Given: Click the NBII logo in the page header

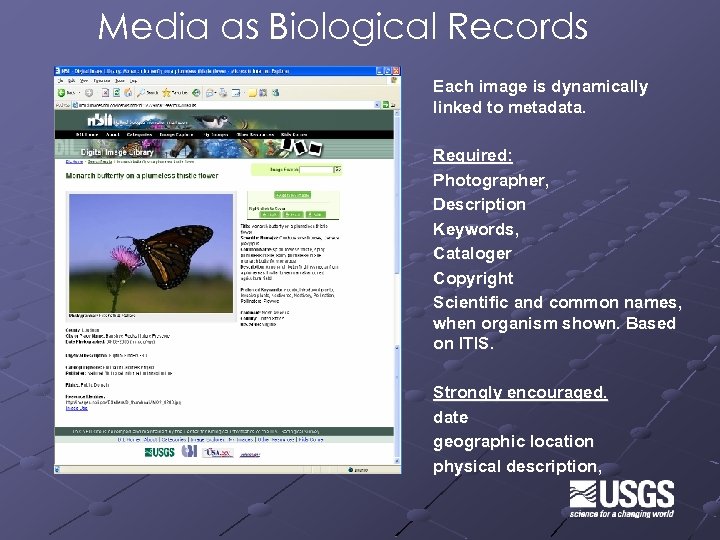Looking at the screenshot, I should pos(100,120).
